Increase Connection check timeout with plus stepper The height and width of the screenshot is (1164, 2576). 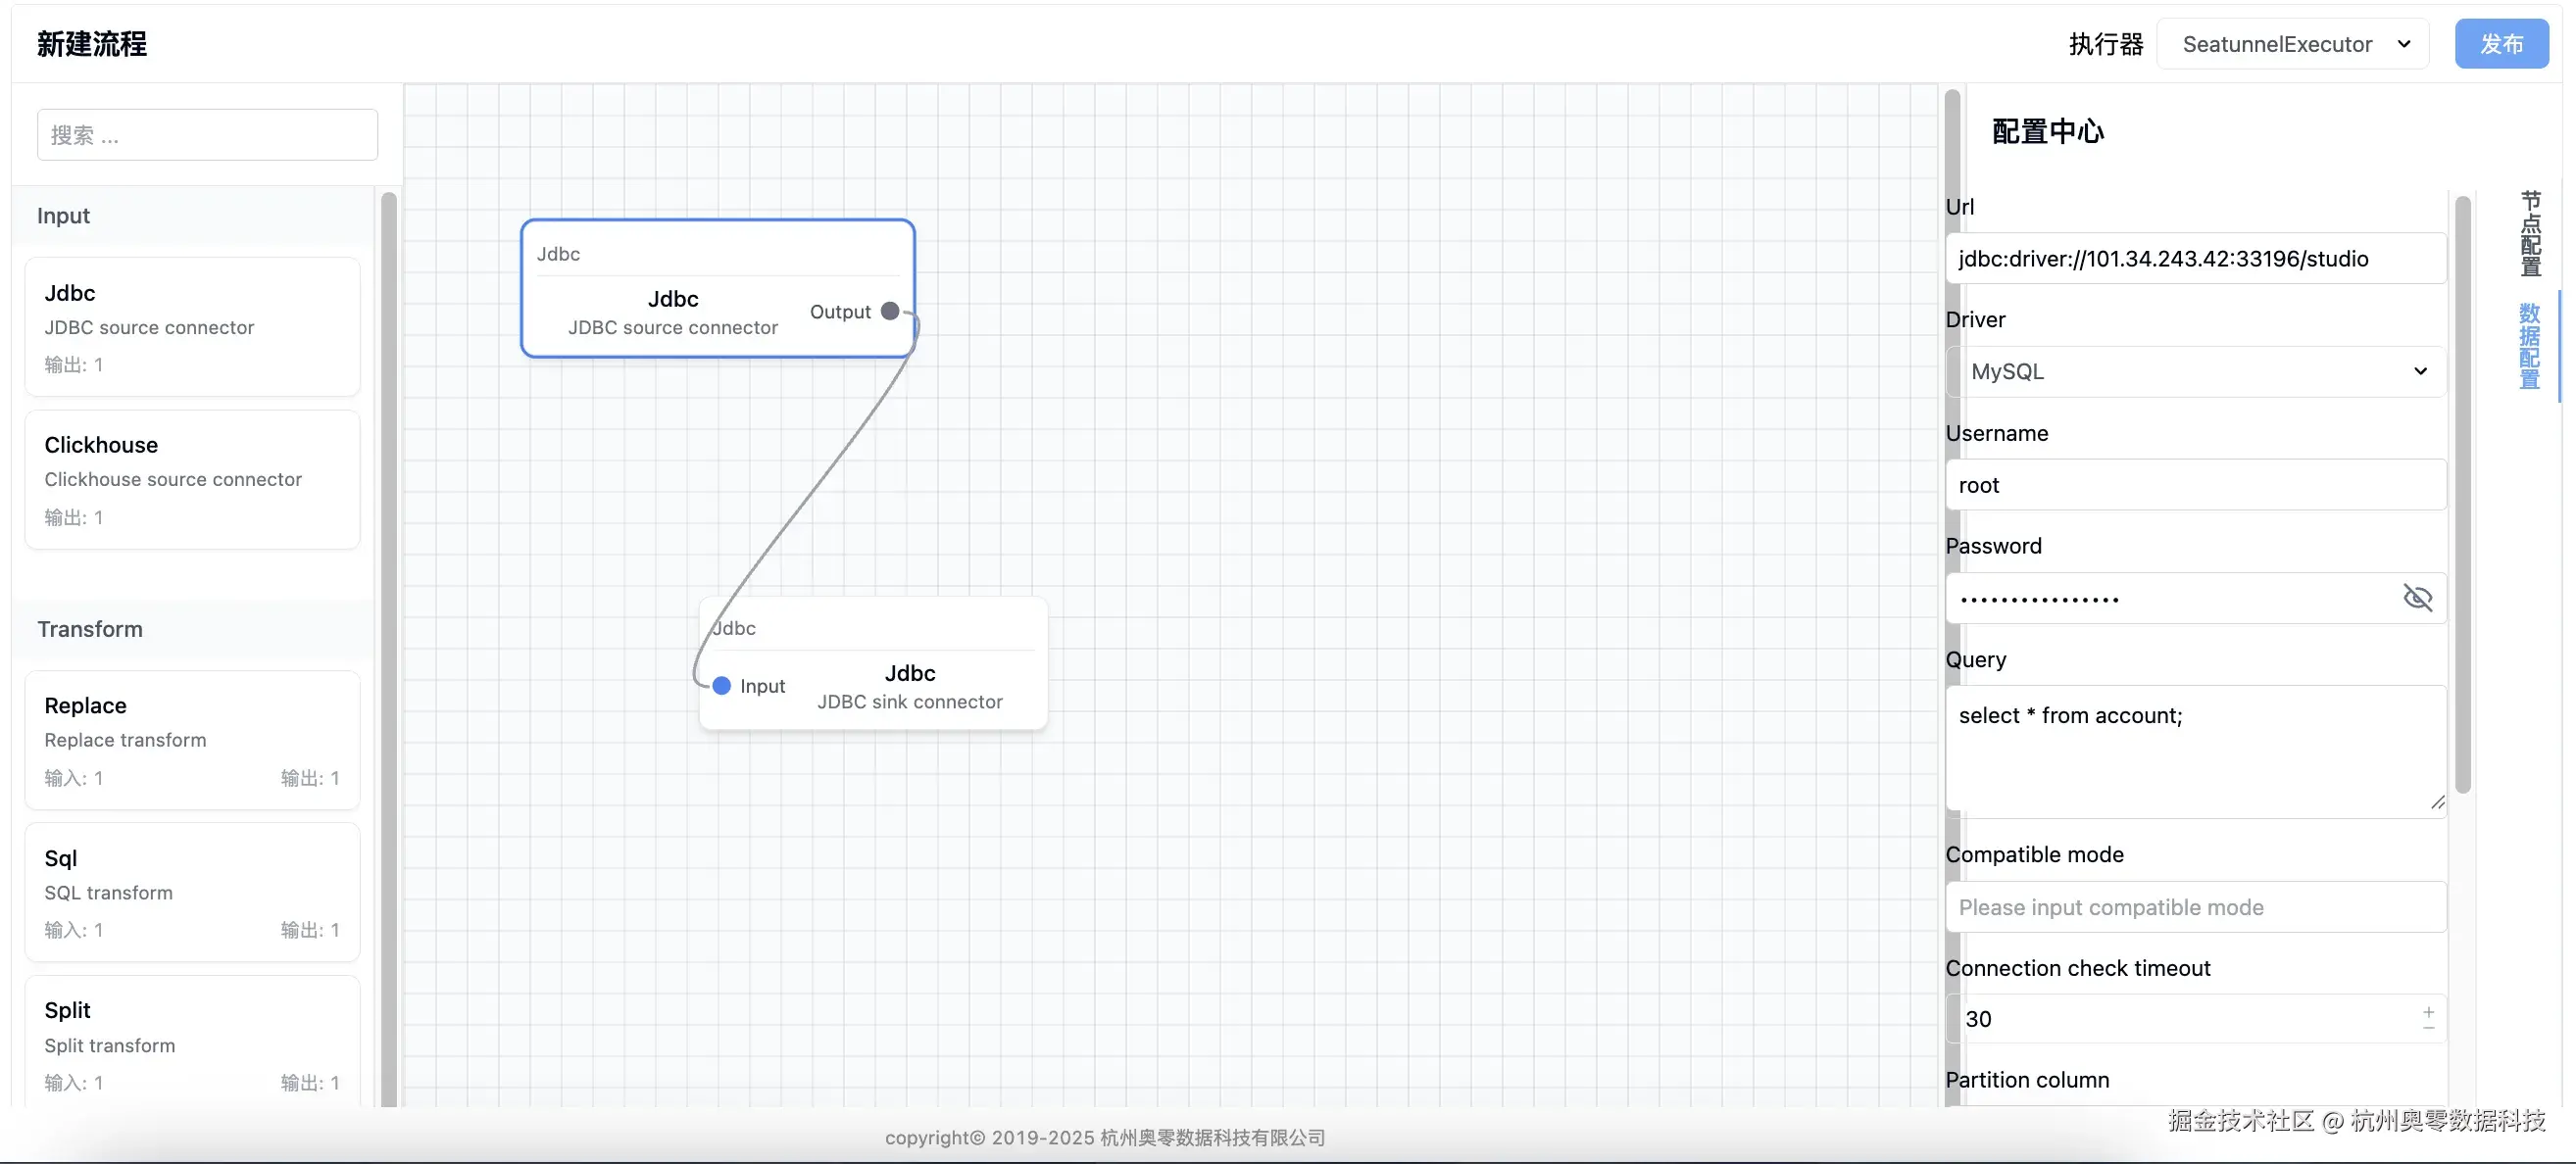pos(2429,1012)
